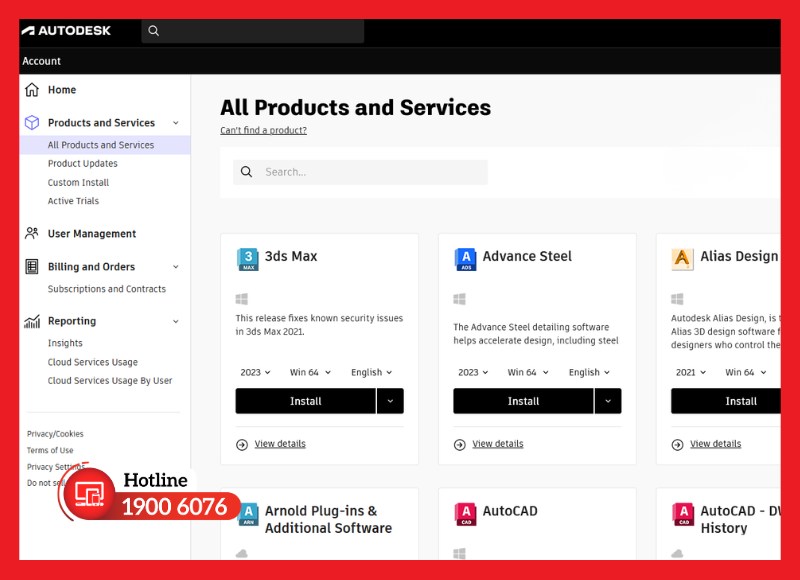This screenshot has height=580, width=800.
Task: View details for 3ds Max
Action: click(280, 444)
